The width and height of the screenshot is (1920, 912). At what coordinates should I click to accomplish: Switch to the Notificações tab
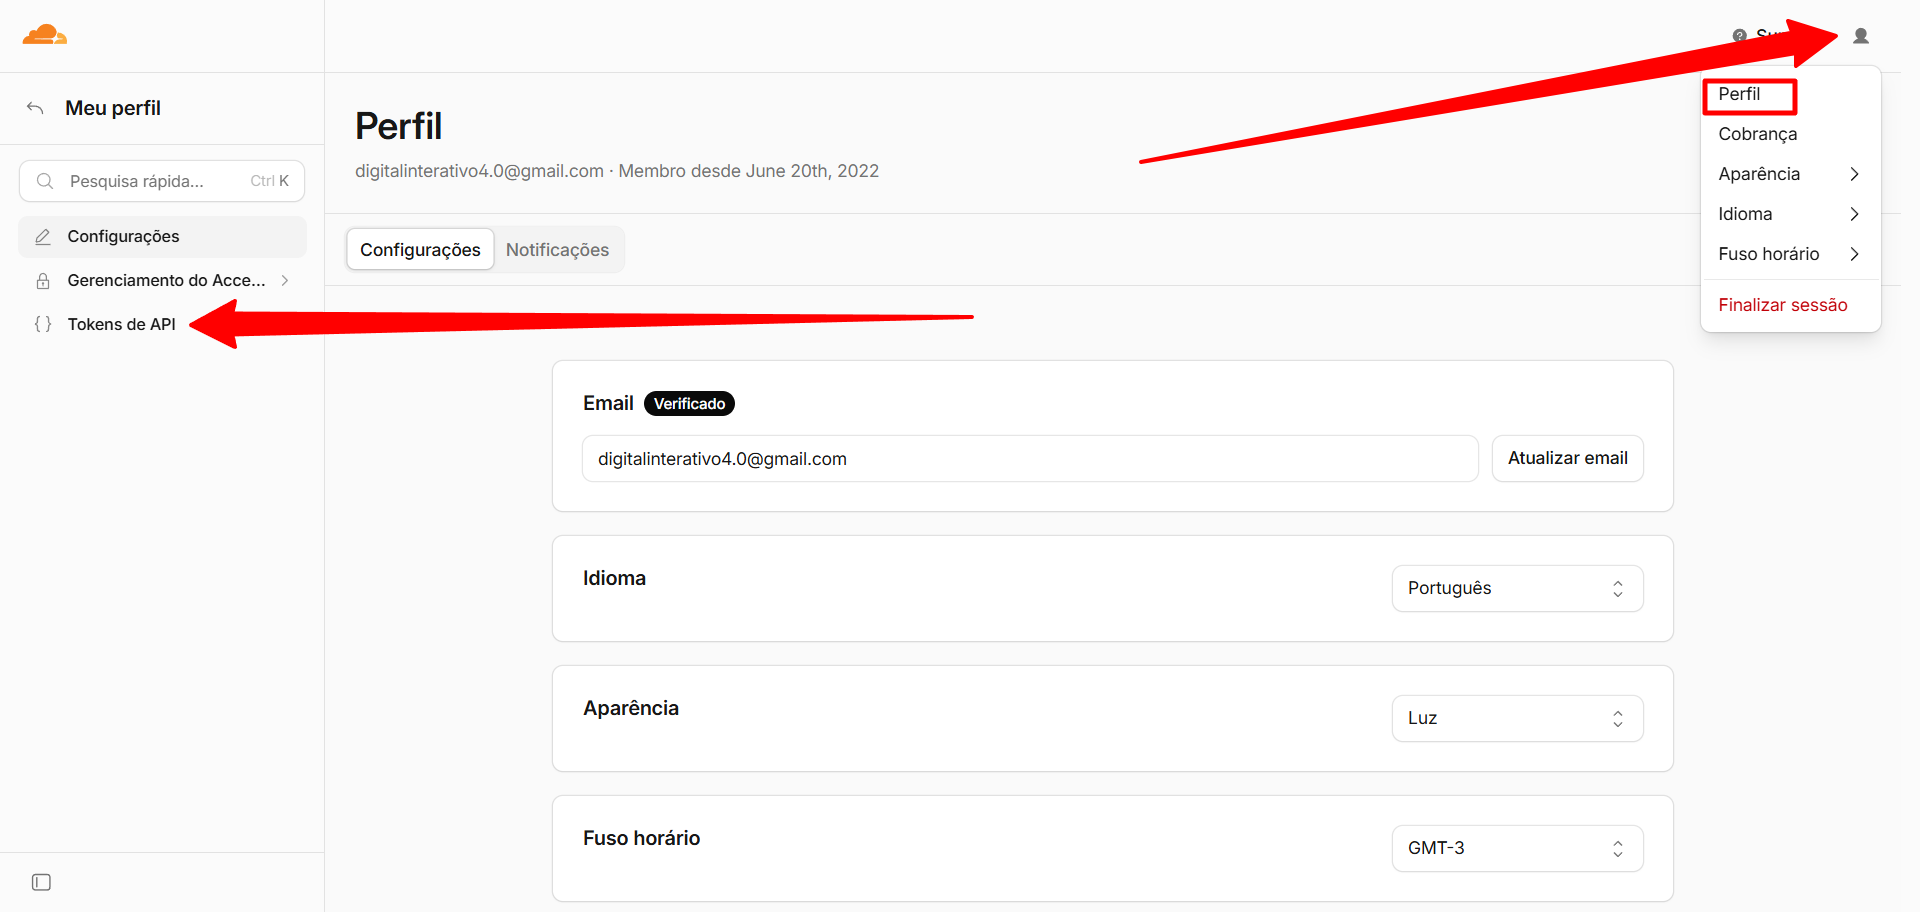click(557, 250)
